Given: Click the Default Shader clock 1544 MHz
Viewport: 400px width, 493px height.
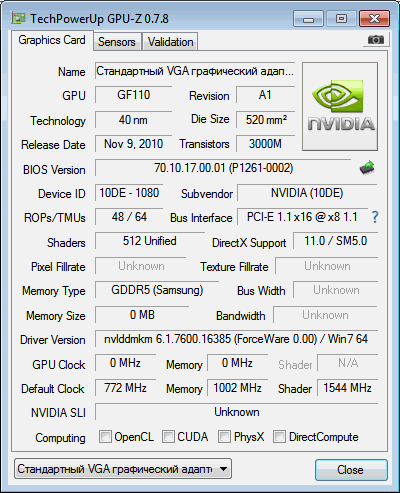Looking at the screenshot, I should click(348, 388).
